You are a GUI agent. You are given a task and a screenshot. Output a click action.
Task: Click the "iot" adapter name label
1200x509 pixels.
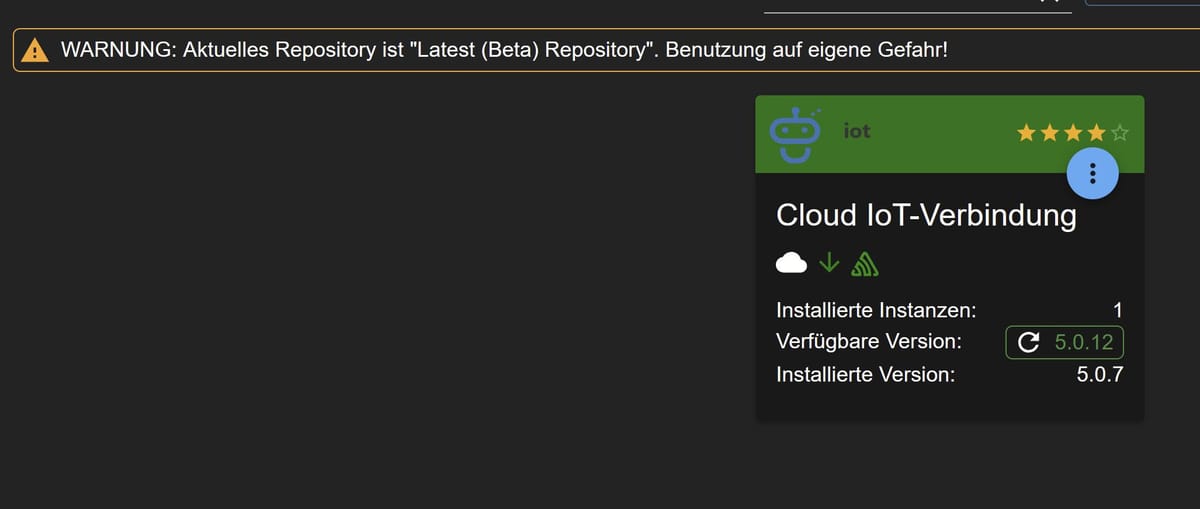(857, 131)
